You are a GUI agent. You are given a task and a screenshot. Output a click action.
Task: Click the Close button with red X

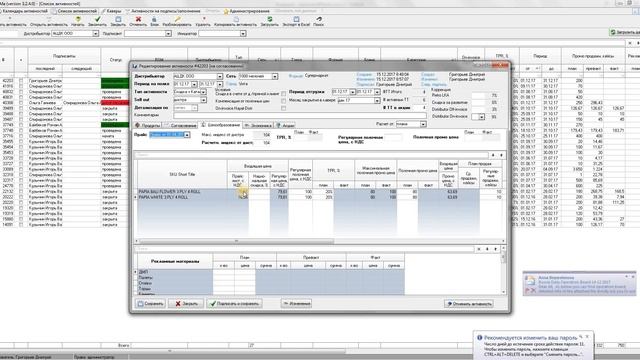pos(186,304)
